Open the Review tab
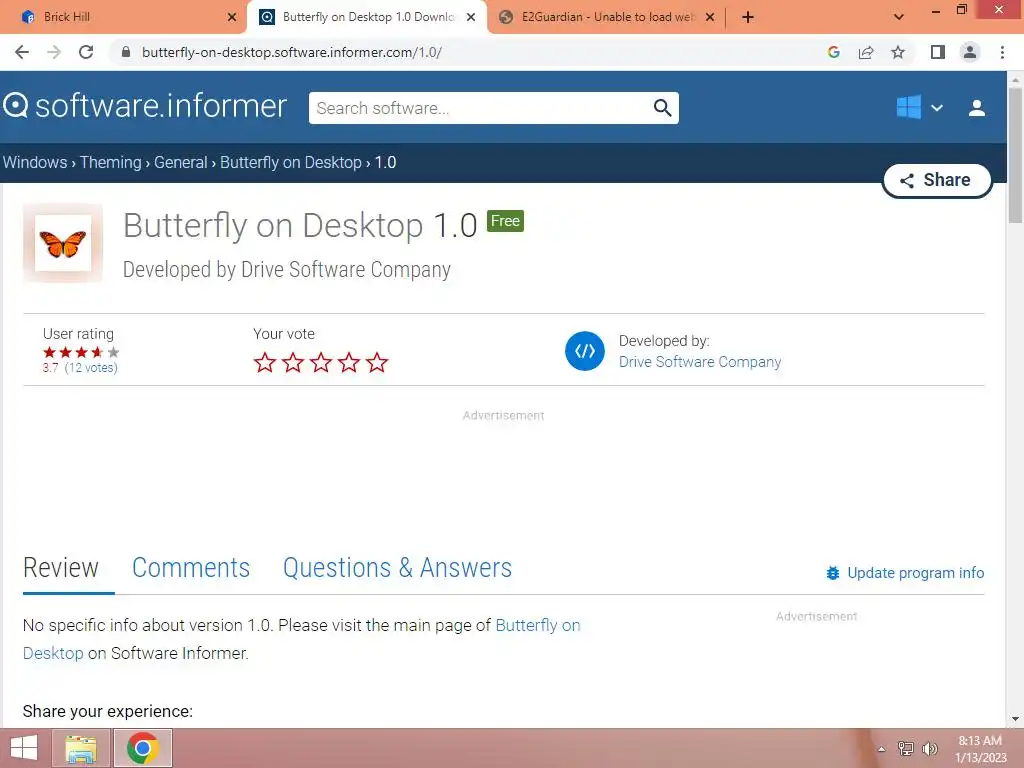The image size is (1024, 768). [61, 568]
